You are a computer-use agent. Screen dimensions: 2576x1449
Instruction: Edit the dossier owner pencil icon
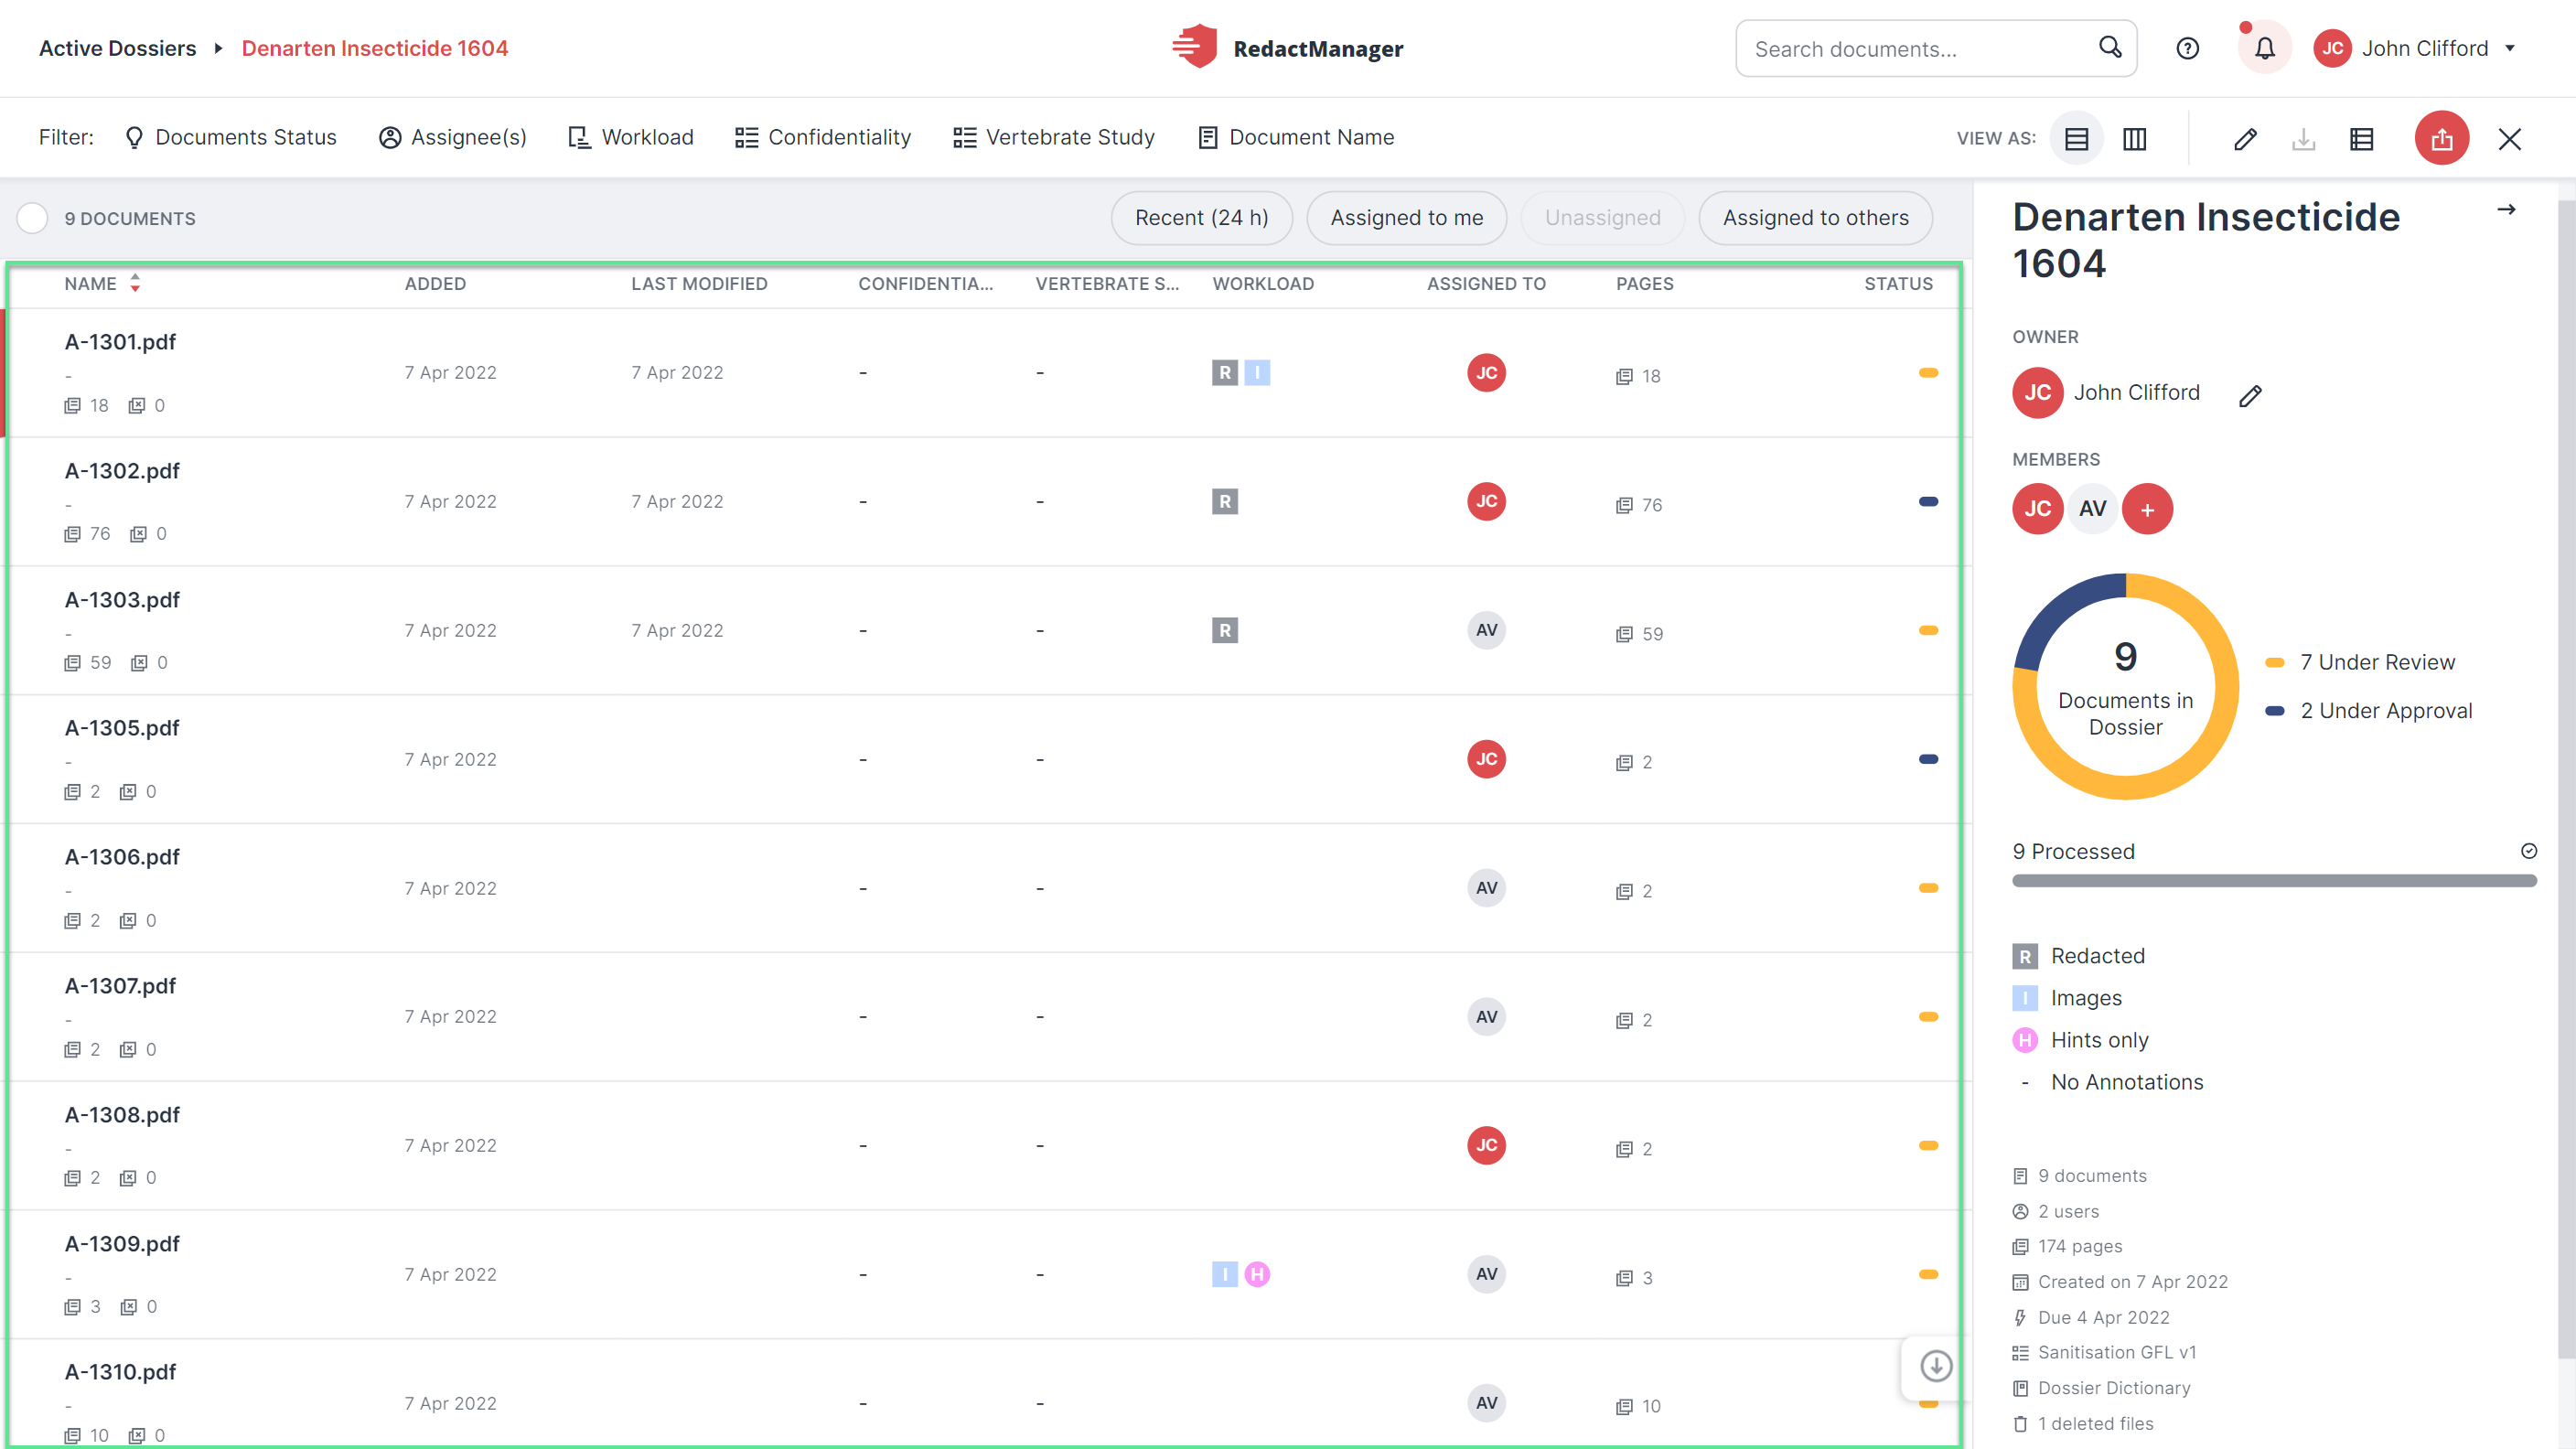pyautogui.click(x=2250, y=396)
